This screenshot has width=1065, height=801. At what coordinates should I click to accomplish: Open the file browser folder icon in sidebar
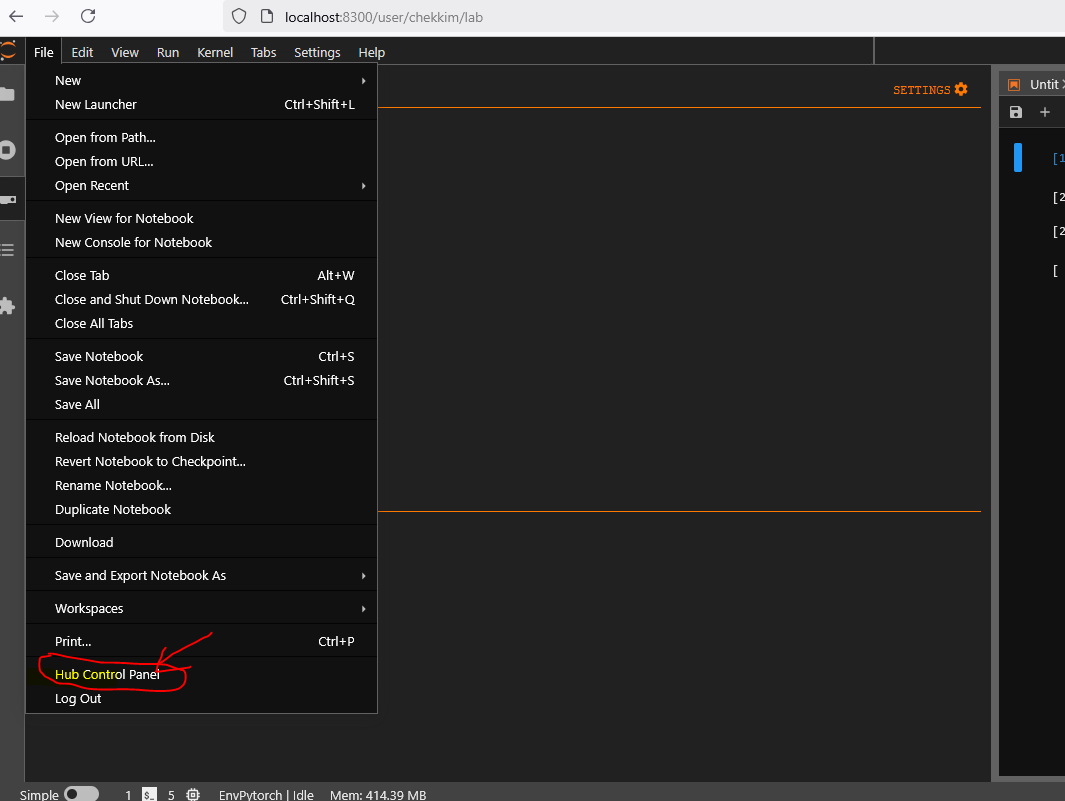click(x=7, y=95)
